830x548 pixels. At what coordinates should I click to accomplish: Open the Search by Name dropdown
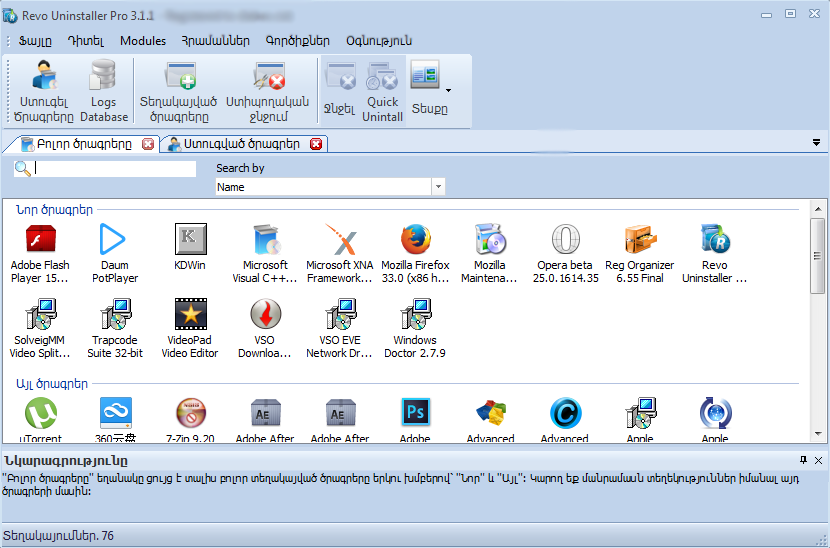438,187
